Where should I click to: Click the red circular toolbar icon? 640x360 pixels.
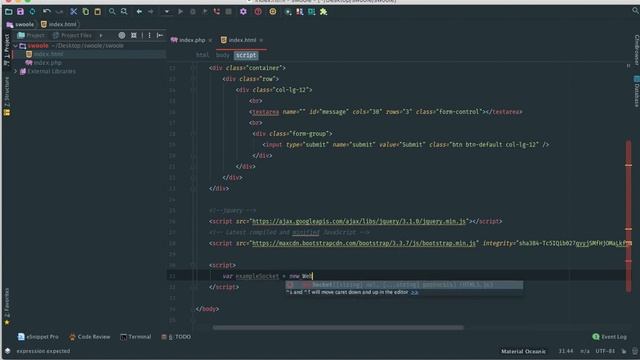pyautogui.click(x=258, y=11)
